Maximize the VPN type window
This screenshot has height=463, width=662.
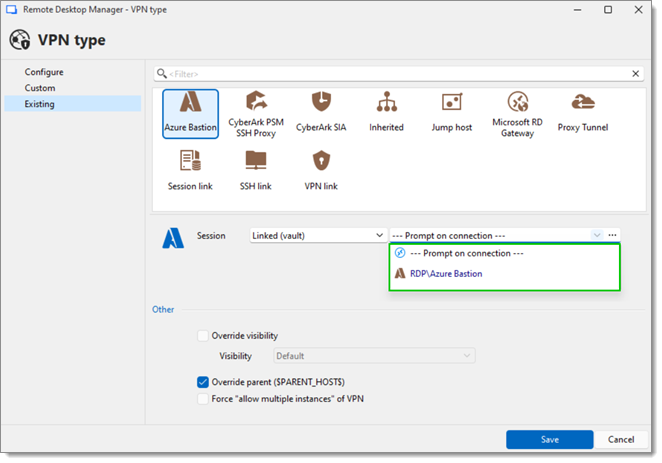click(x=608, y=9)
